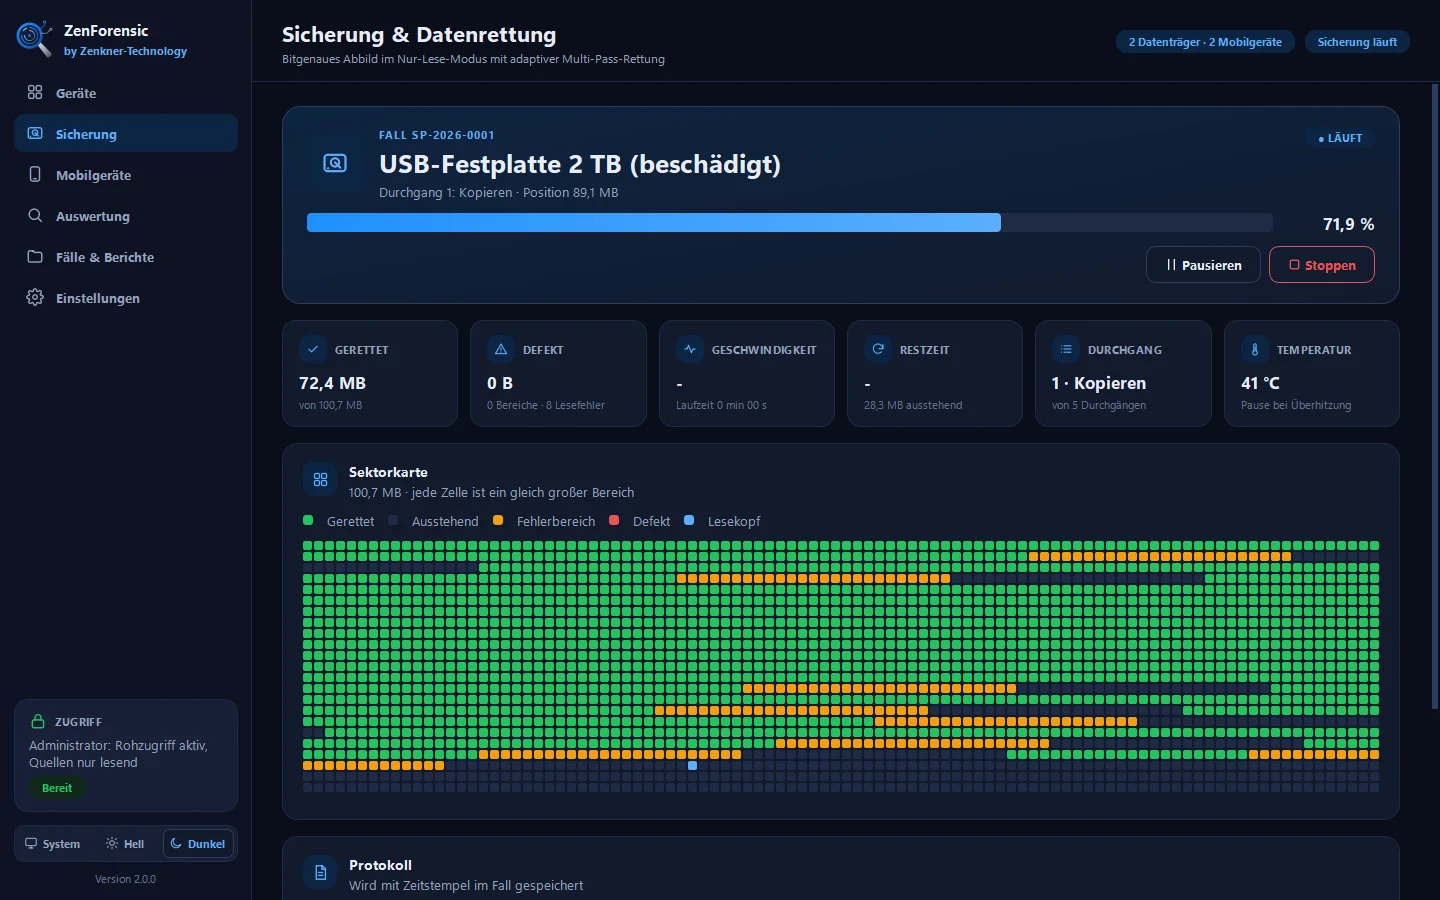Click the '2 Datenträger · 2 Mobilgeräte' badge
1440x900 pixels.
(1205, 42)
